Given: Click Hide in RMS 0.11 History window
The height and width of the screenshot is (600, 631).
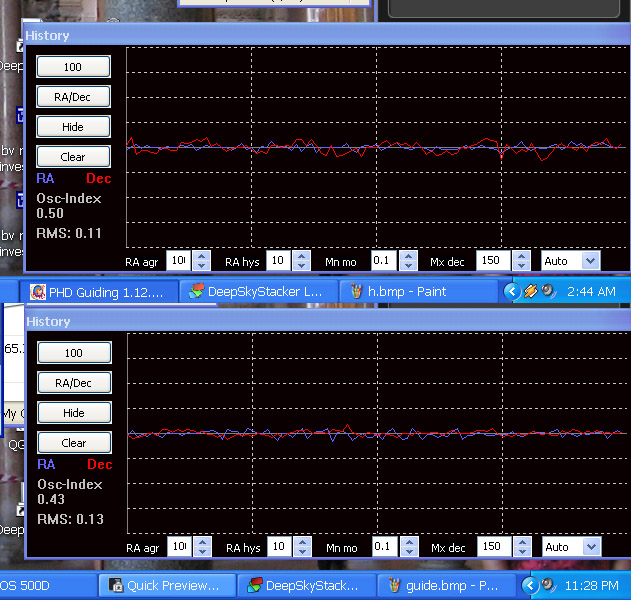Looking at the screenshot, I should point(73,127).
